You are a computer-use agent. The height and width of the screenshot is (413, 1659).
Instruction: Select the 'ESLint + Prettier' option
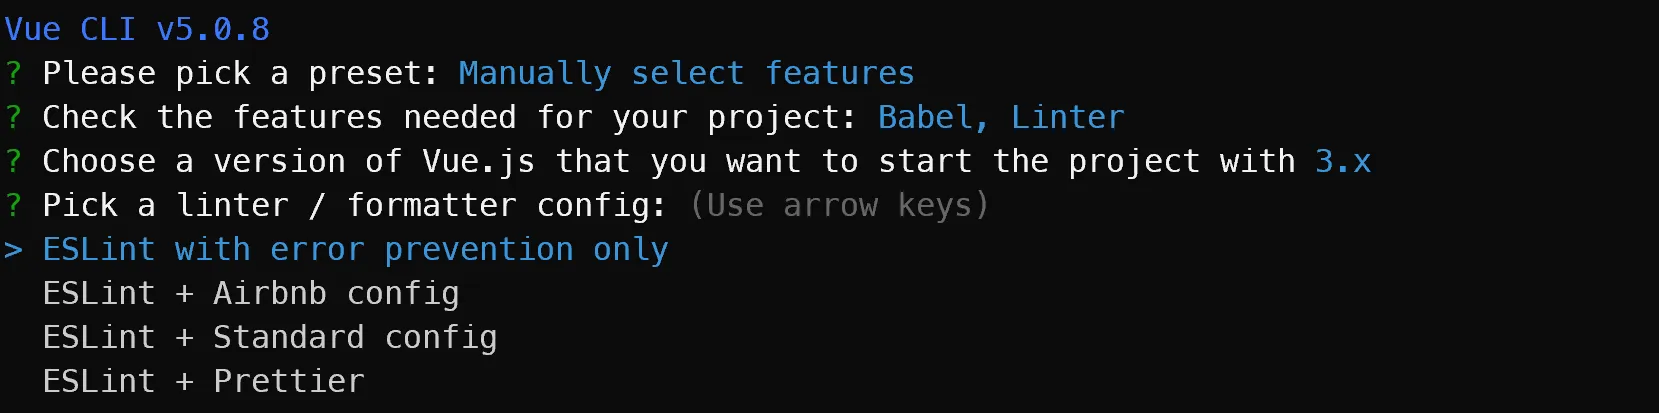[x=203, y=381]
